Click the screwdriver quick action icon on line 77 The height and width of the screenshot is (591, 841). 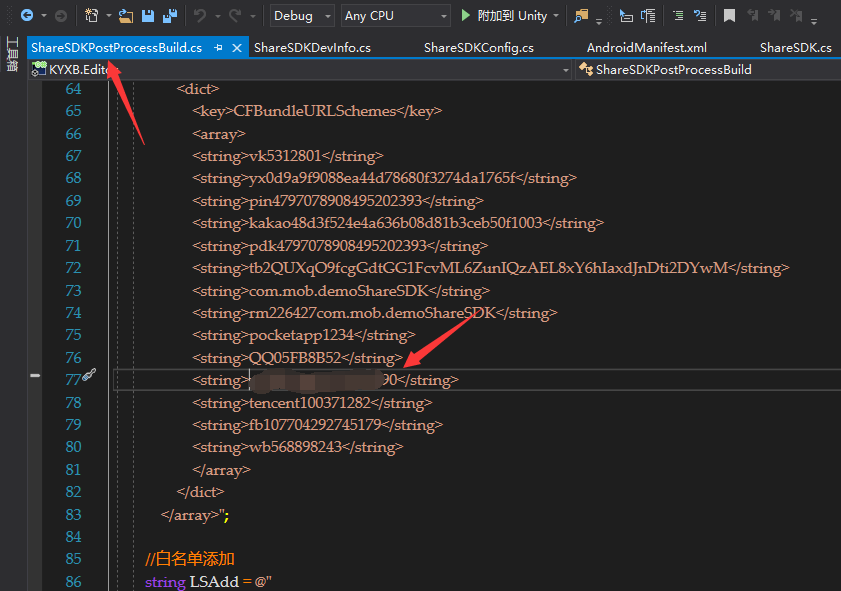88,375
